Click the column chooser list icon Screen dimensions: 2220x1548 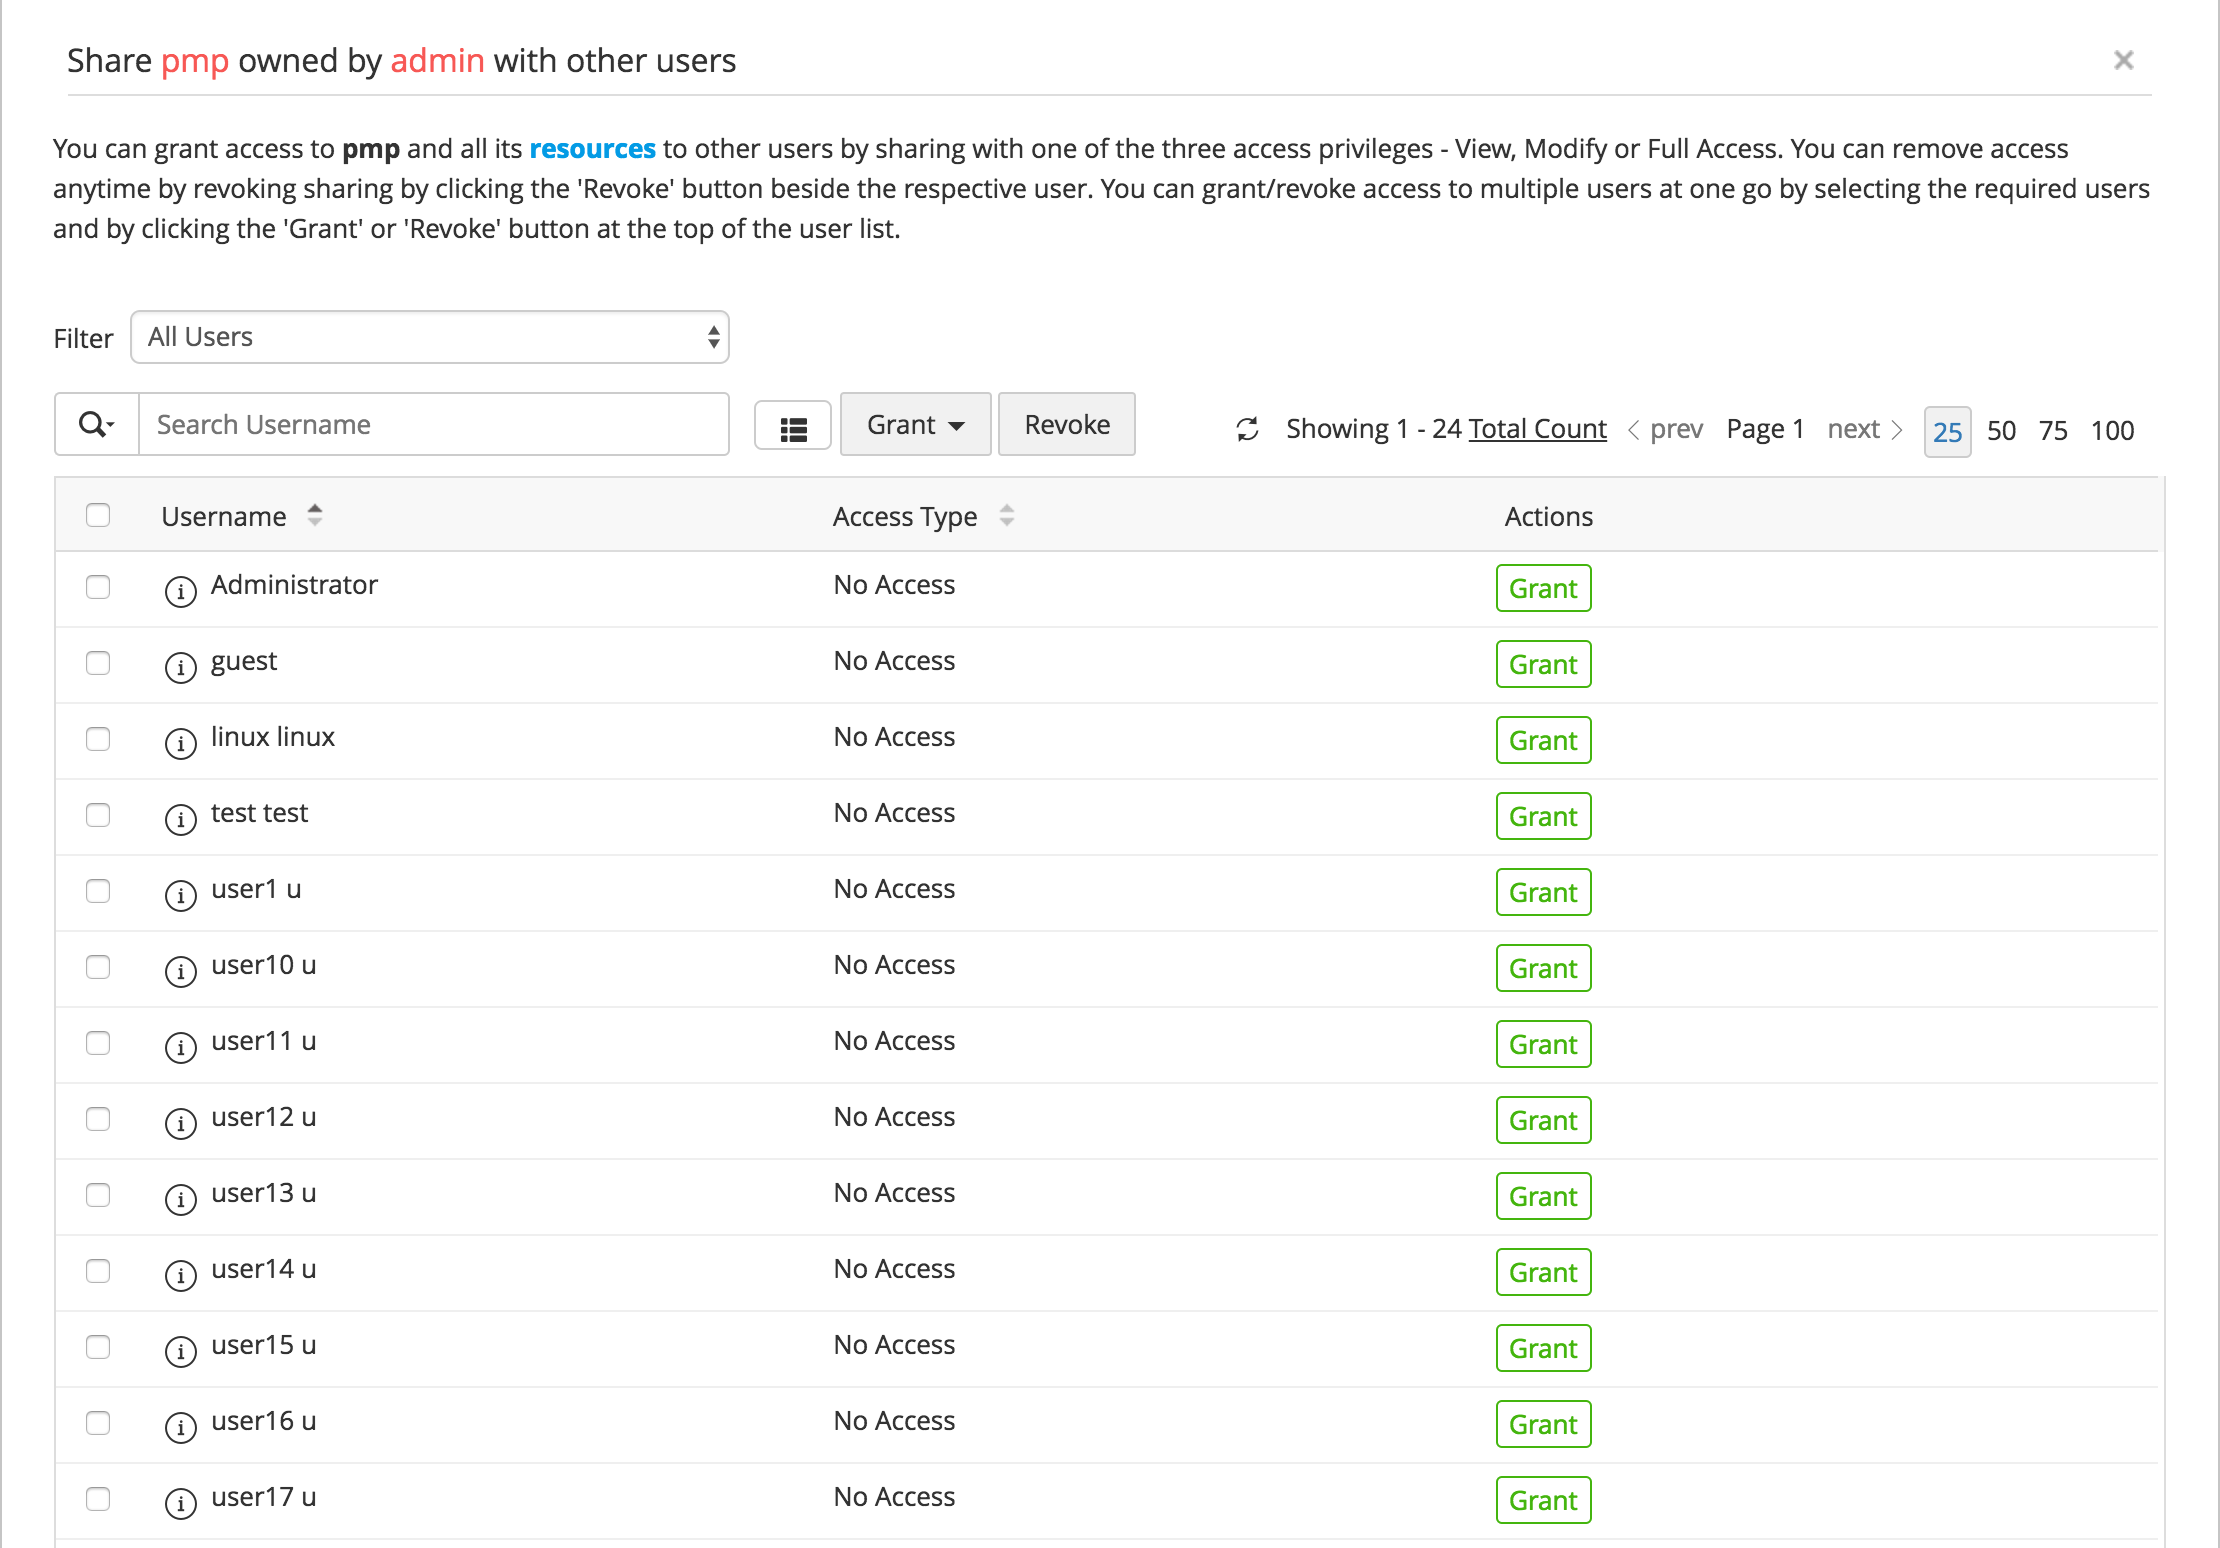point(793,429)
